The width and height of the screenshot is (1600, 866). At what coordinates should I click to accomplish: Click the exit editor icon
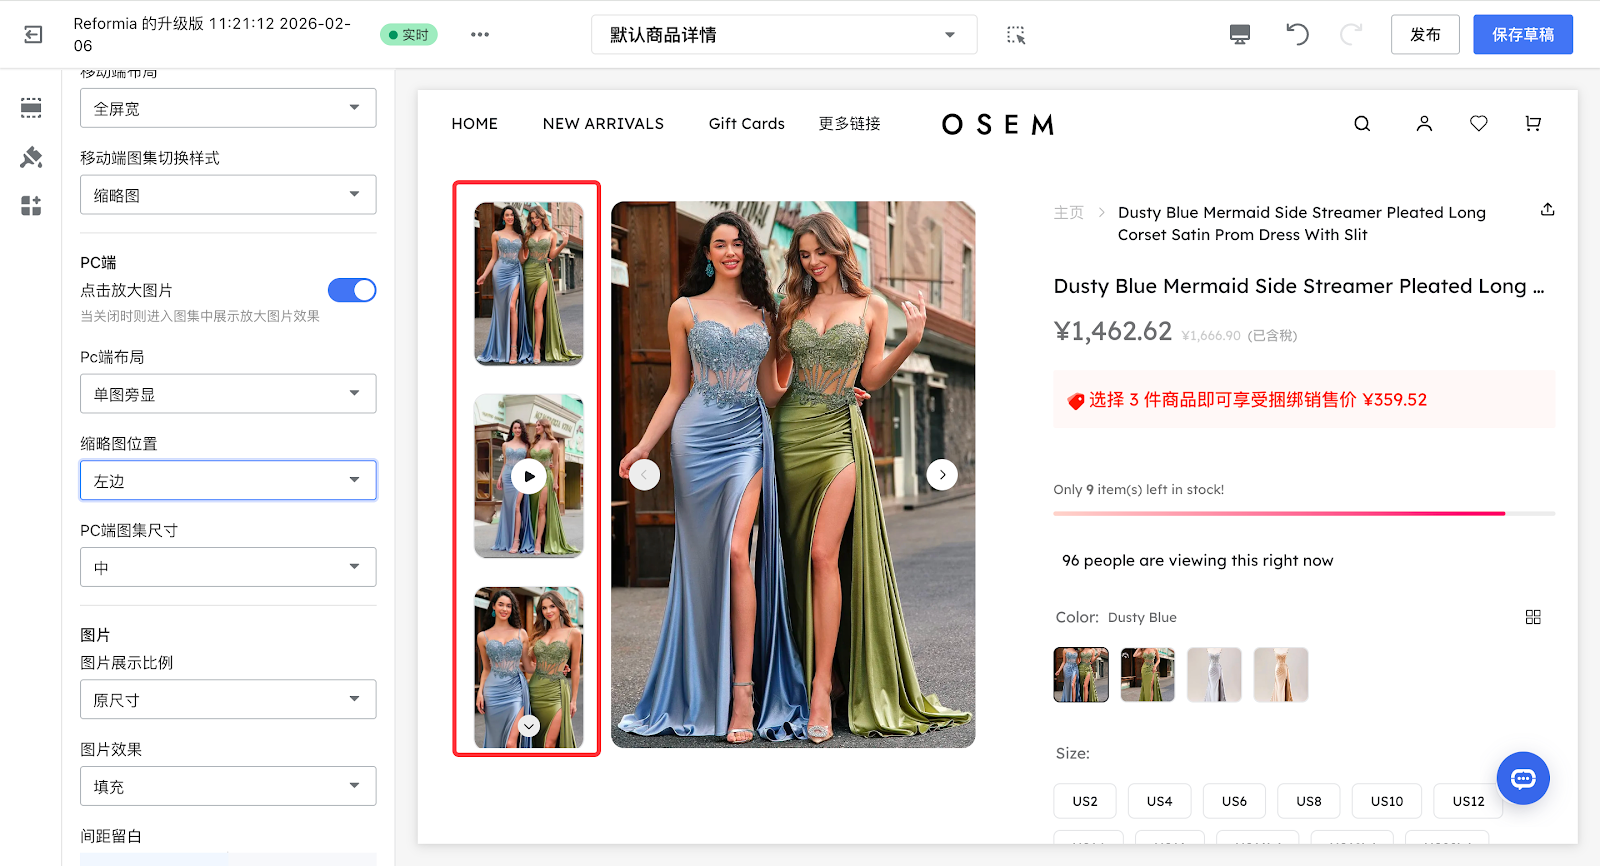pos(33,35)
